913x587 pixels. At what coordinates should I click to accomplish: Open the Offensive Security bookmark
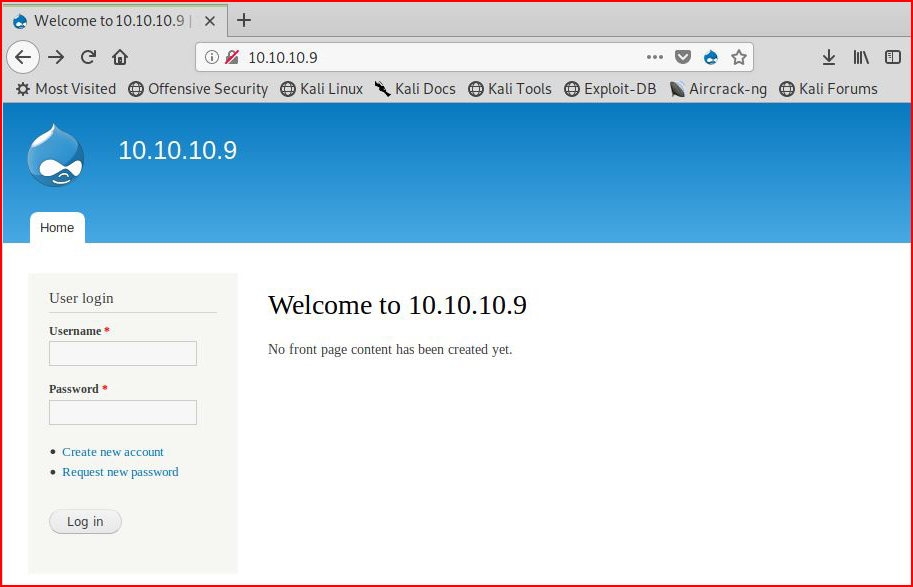point(198,89)
